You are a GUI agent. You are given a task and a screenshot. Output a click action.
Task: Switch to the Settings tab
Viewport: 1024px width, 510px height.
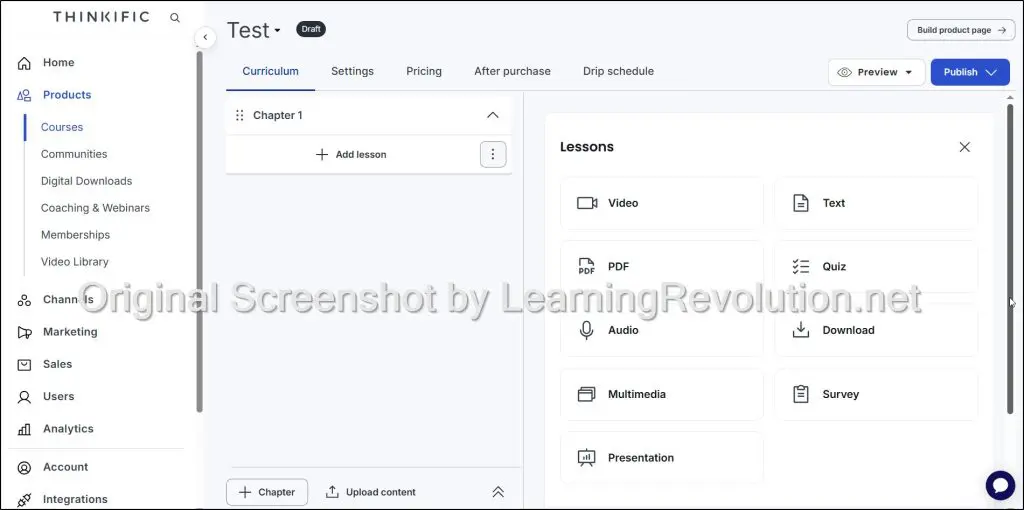coord(352,71)
